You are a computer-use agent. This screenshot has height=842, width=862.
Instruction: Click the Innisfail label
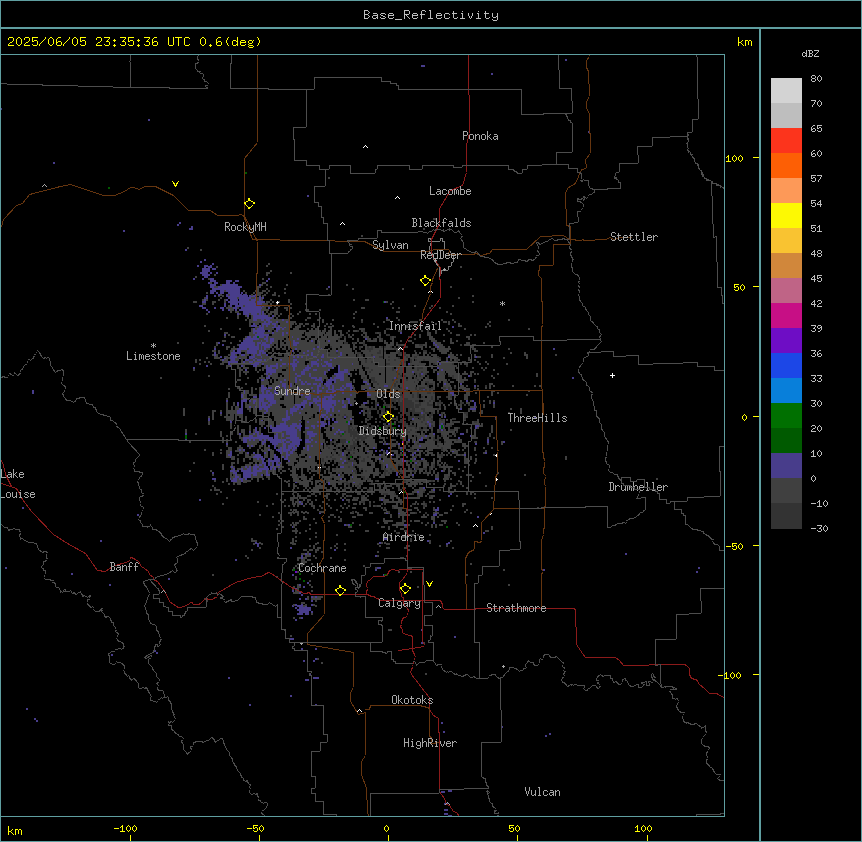coord(416,326)
